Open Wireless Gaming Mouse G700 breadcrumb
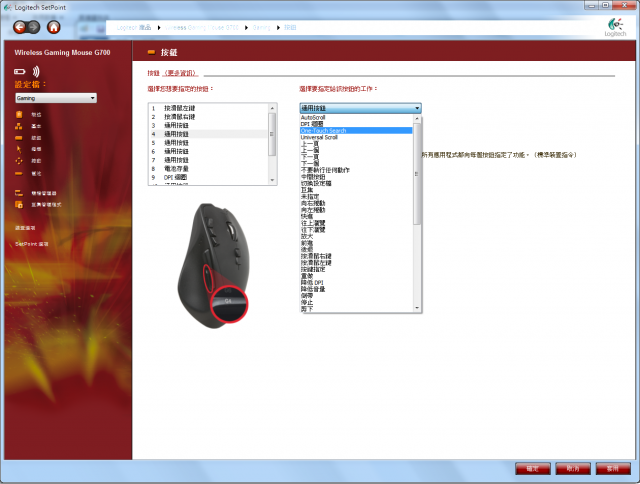 pyautogui.click(x=202, y=27)
